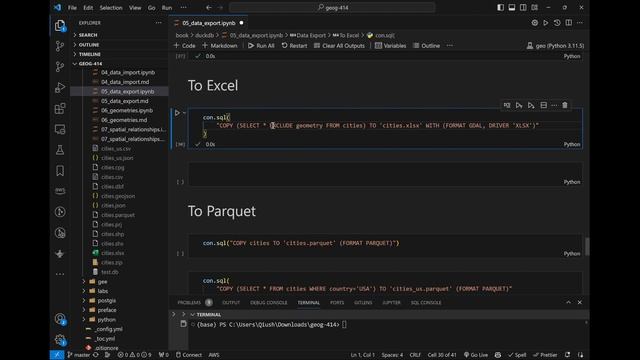This screenshot has width=640, height=360.
Task: Expand the OUTLINE section in Explorer
Action: (x=89, y=44)
